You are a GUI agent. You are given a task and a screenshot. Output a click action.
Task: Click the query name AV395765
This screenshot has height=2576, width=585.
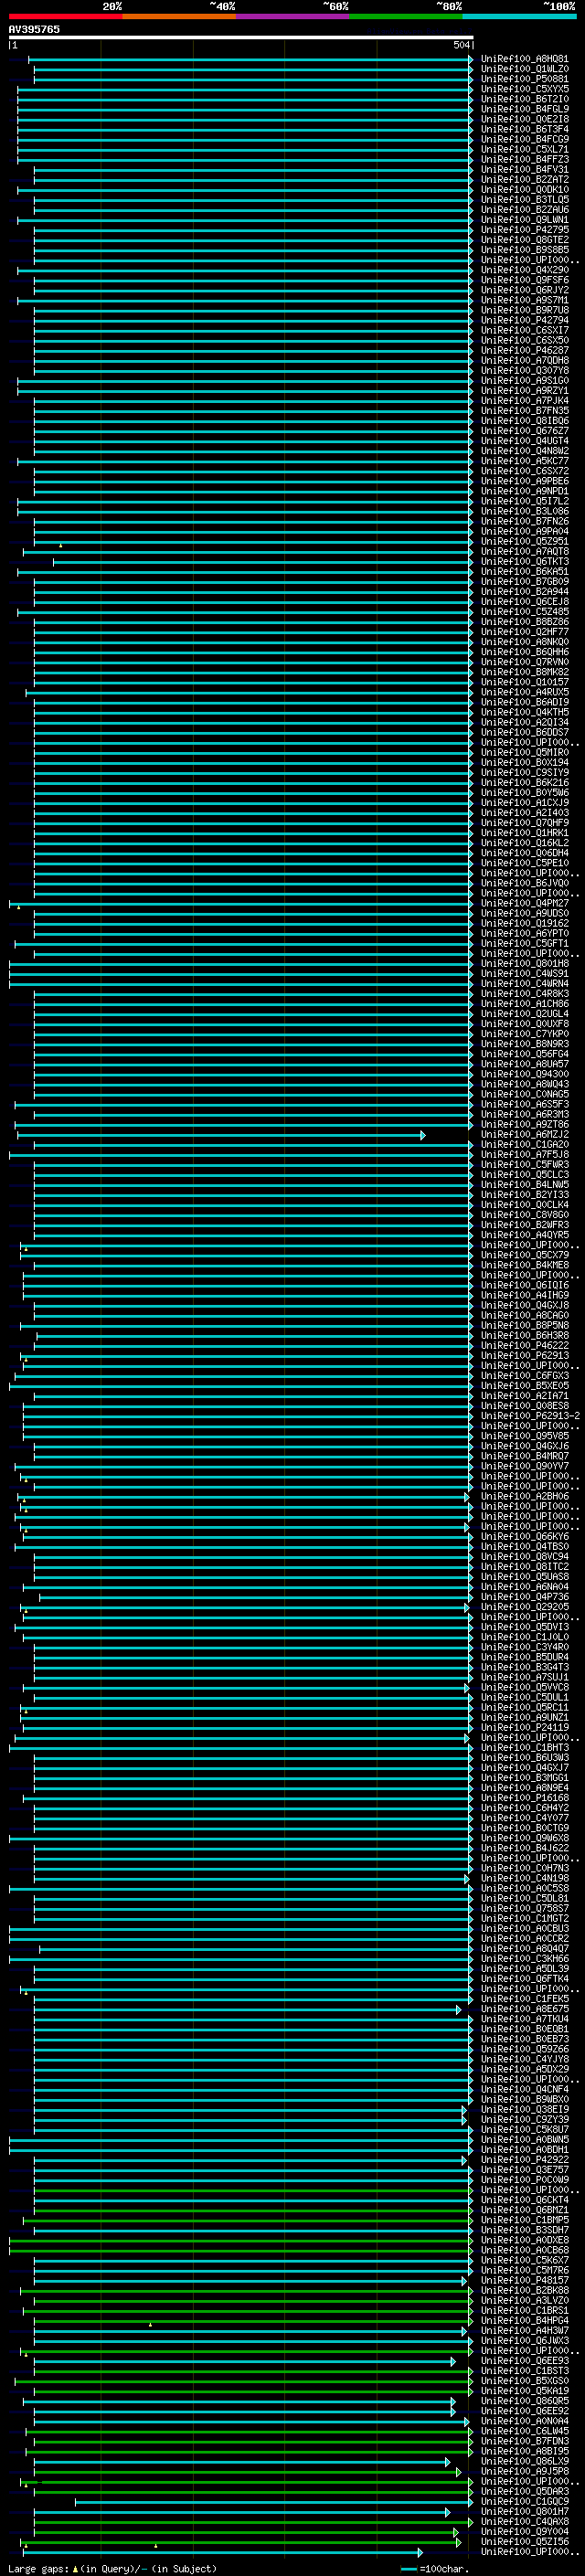pyautogui.click(x=34, y=29)
